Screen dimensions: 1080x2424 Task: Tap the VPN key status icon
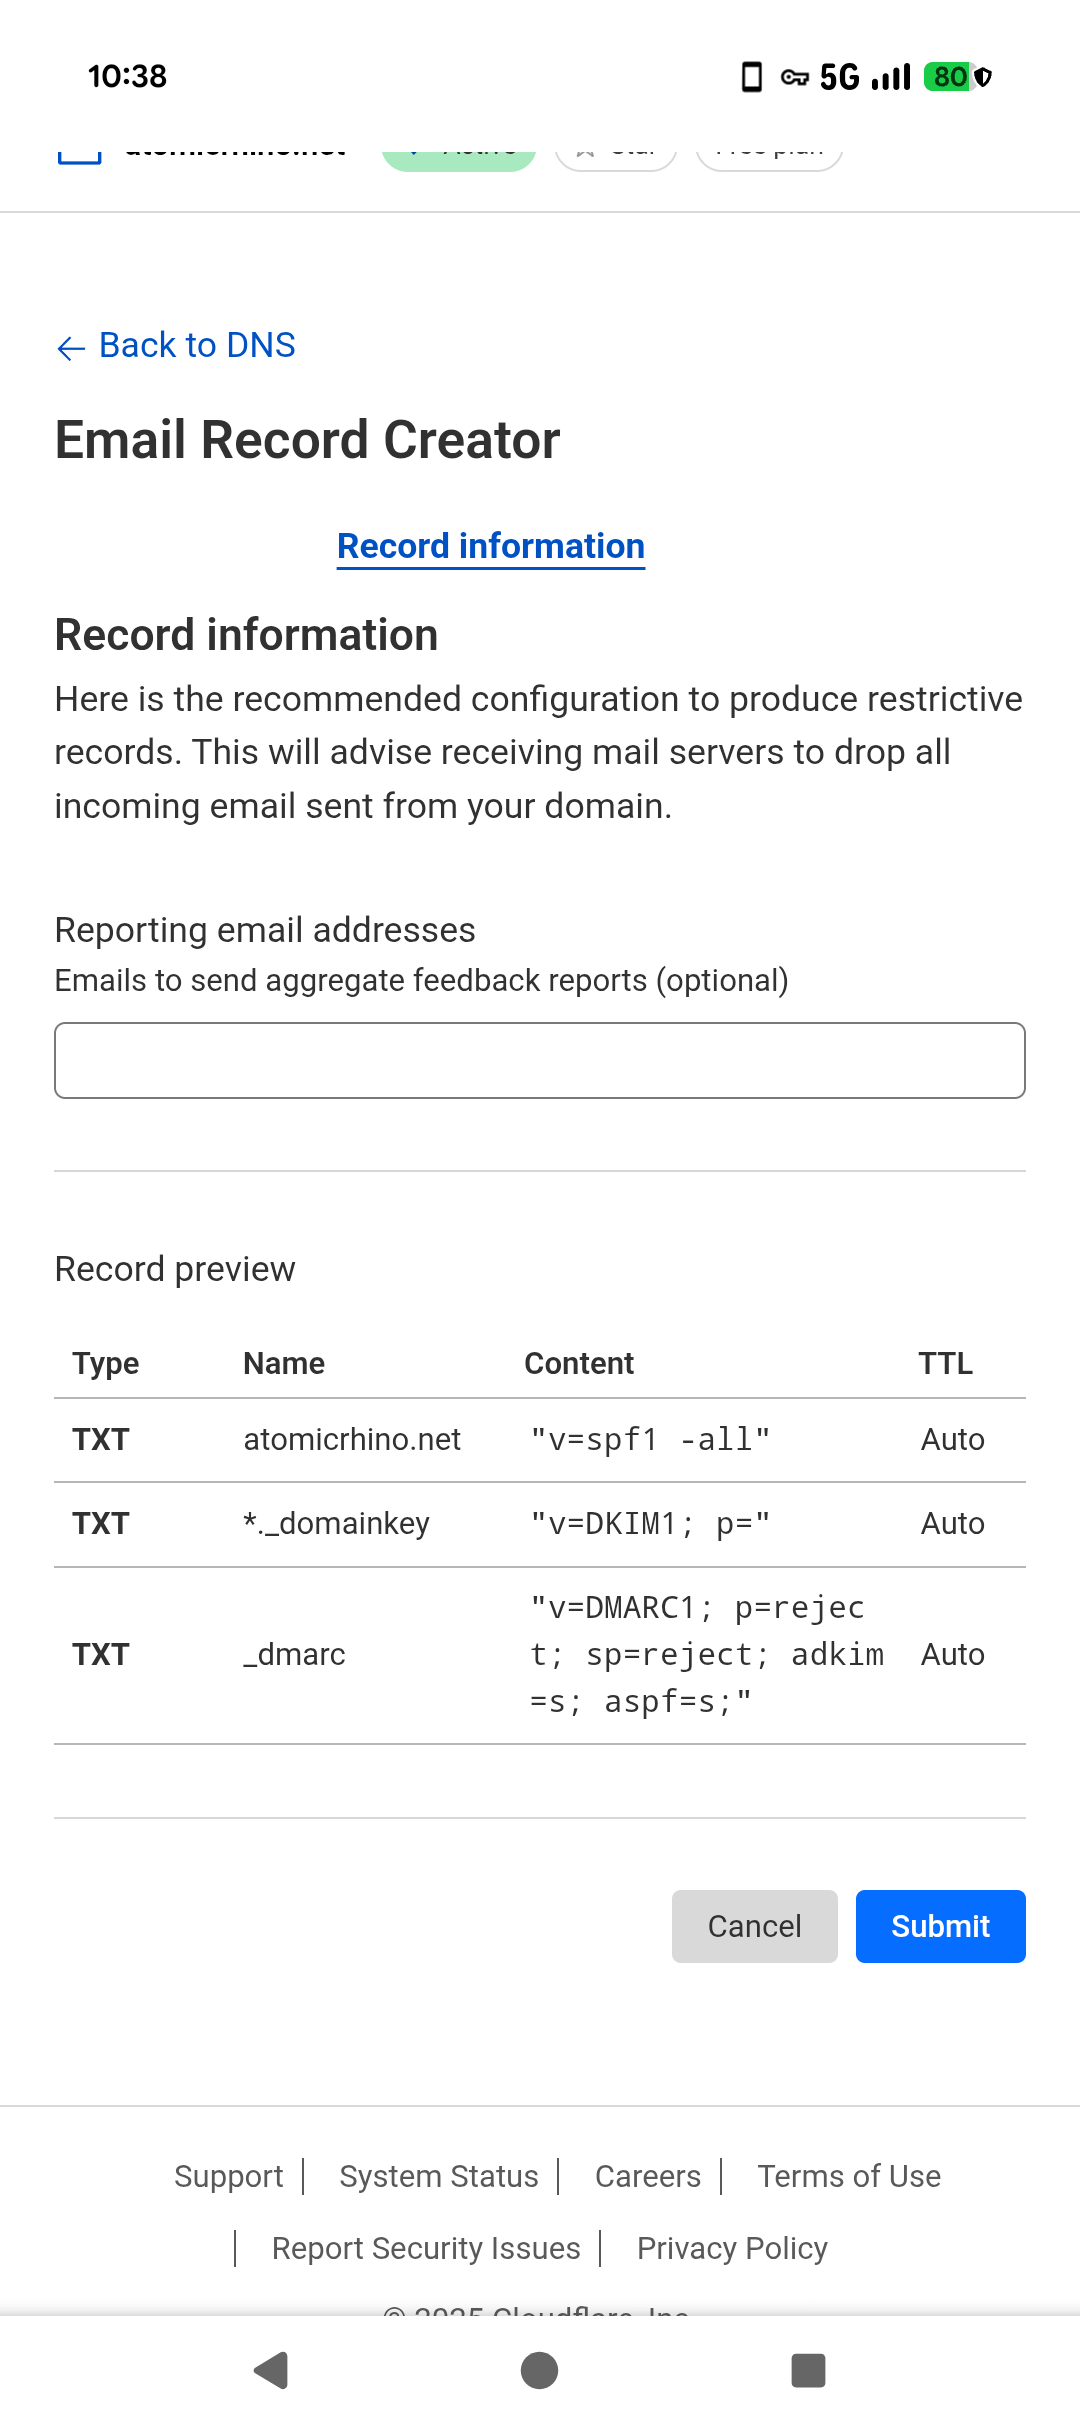[x=794, y=77]
